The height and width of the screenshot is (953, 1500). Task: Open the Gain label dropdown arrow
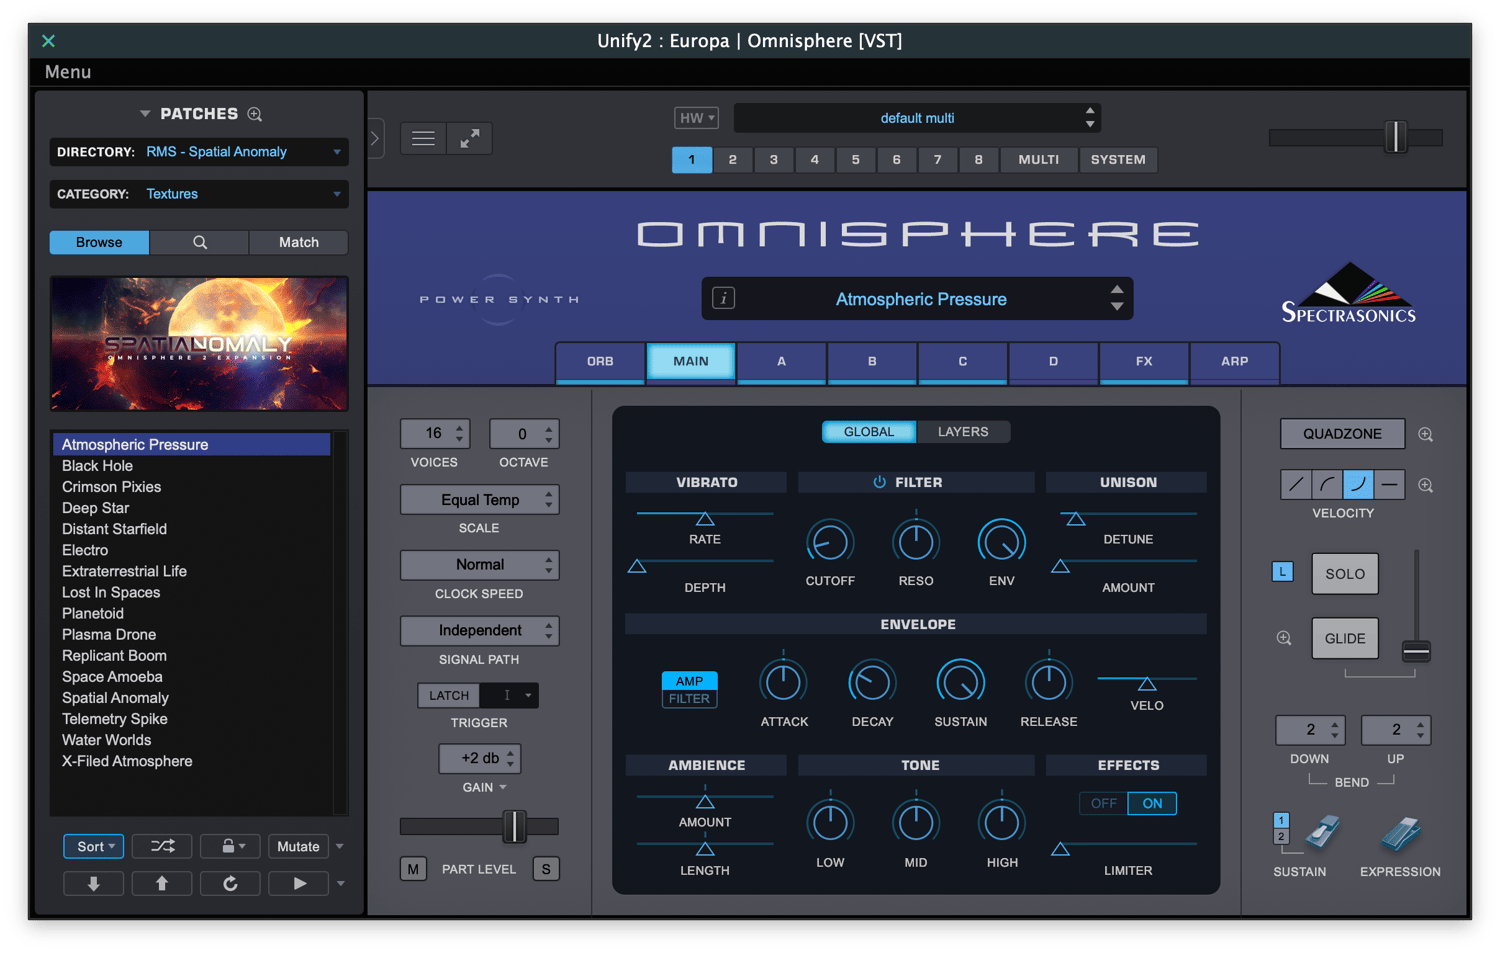(x=502, y=788)
